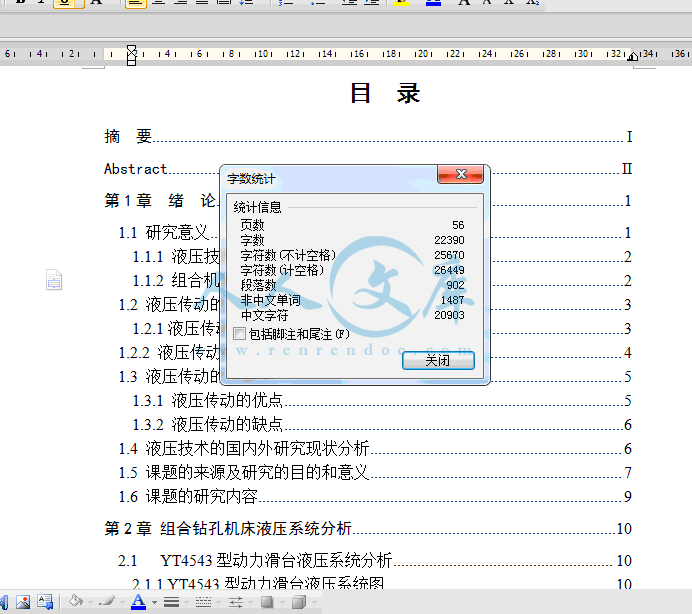The width and height of the screenshot is (692, 614).
Task: Click the fill color paint bucket
Action: click(x=76, y=601)
